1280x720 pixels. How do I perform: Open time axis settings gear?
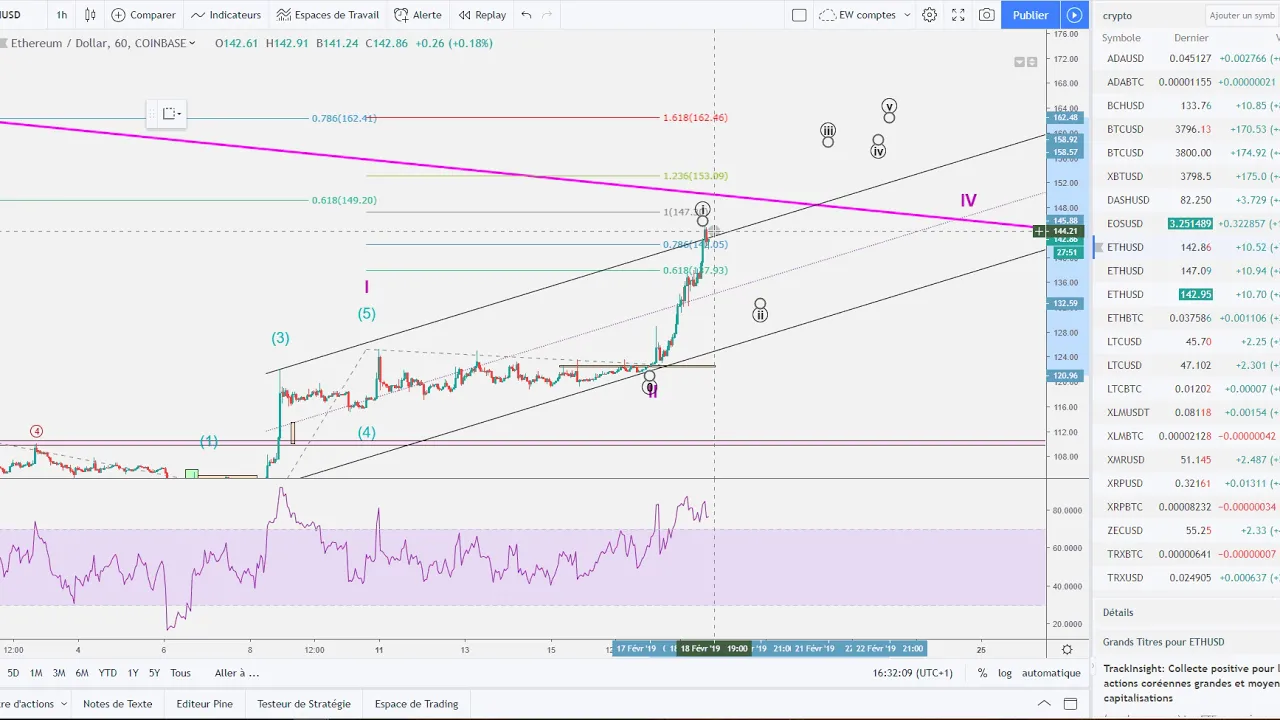tap(1068, 649)
